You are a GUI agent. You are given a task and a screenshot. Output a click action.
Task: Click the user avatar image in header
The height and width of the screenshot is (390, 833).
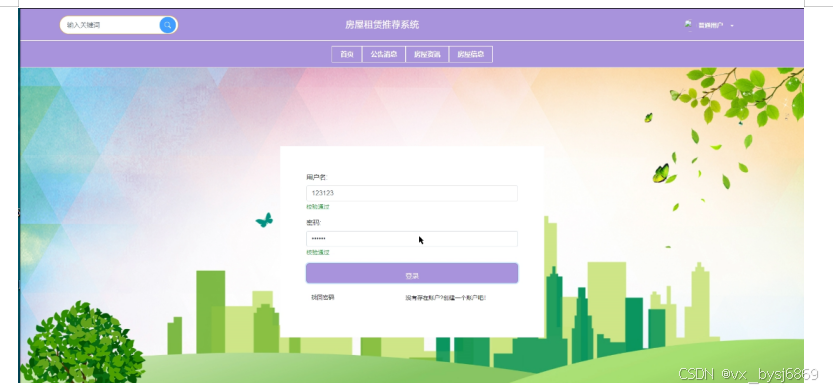(x=688, y=24)
